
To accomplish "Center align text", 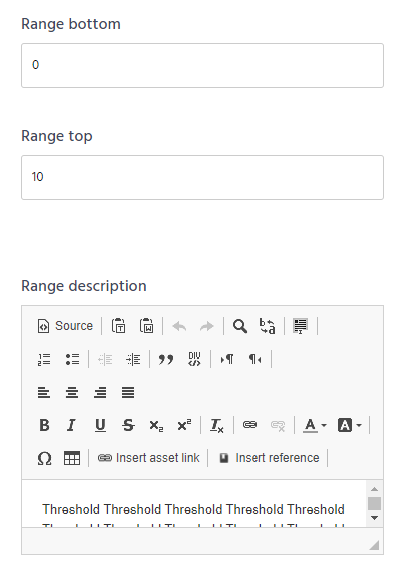I will point(72,392).
